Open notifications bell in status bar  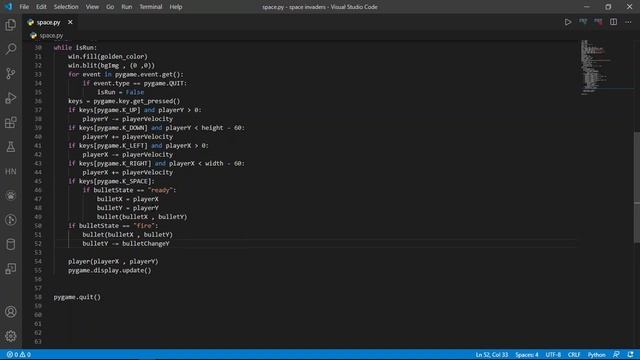coord(630,354)
